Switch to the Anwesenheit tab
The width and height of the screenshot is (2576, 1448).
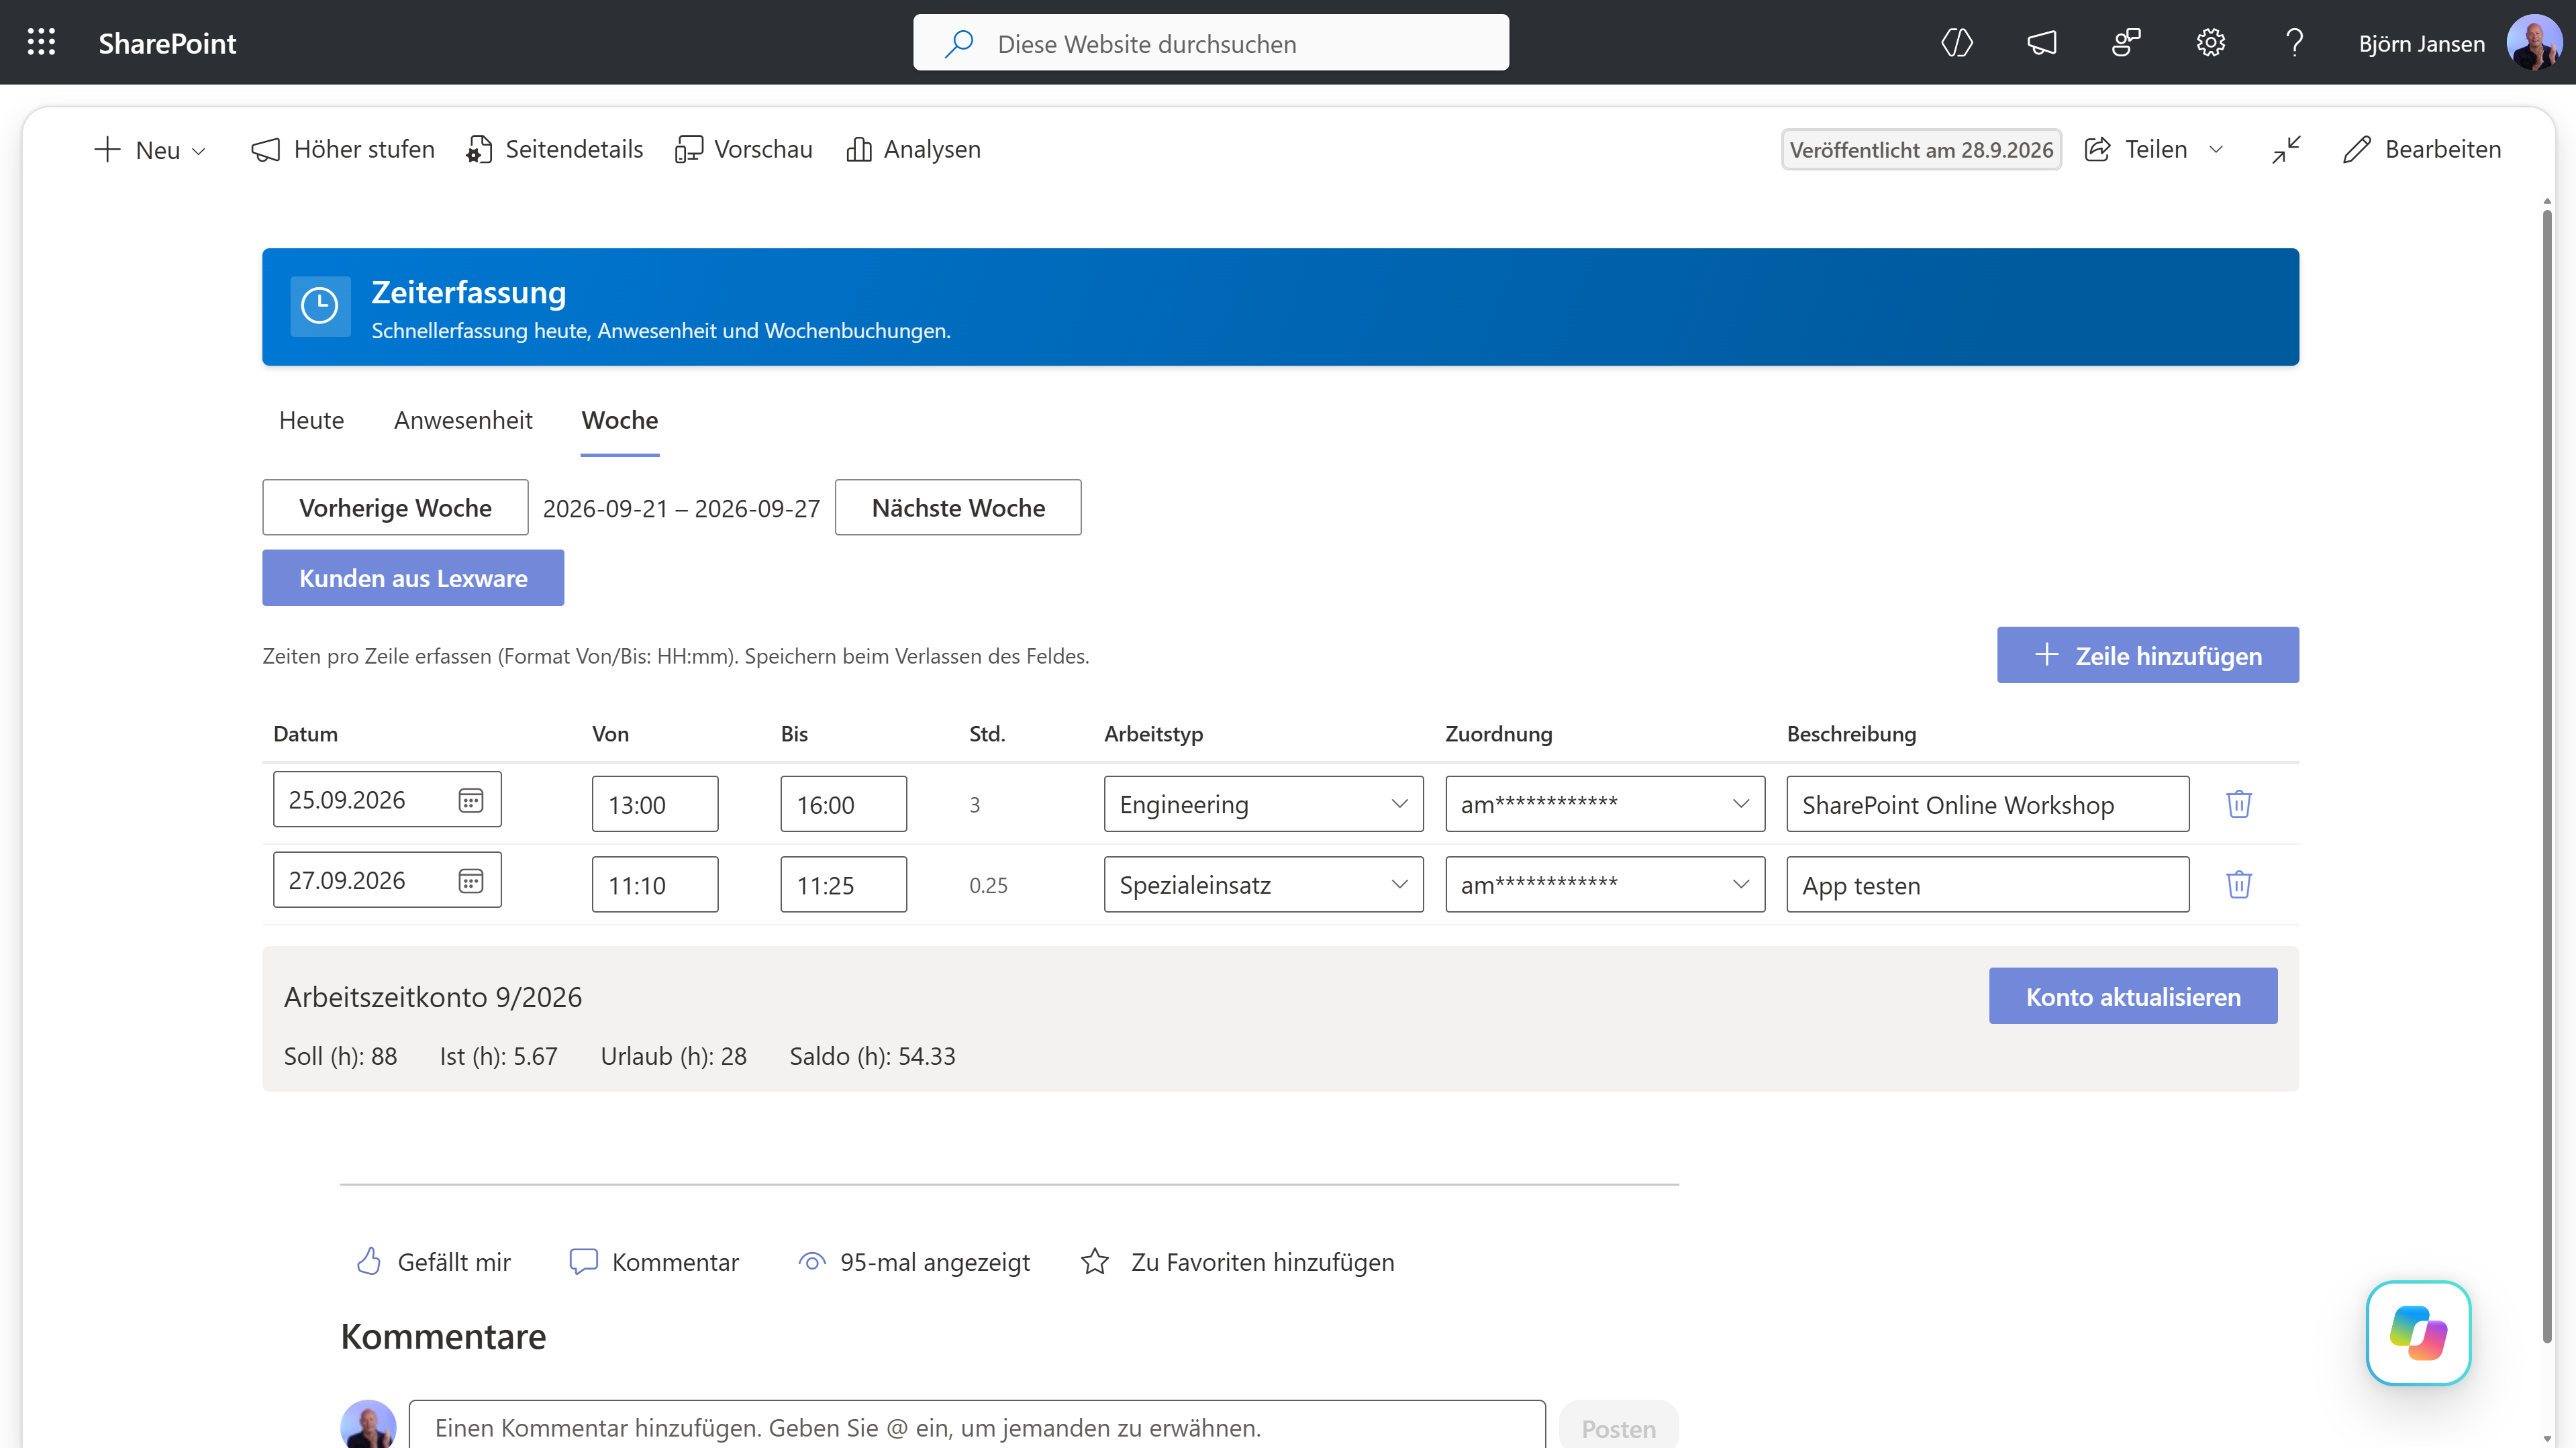tap(463, 420)
